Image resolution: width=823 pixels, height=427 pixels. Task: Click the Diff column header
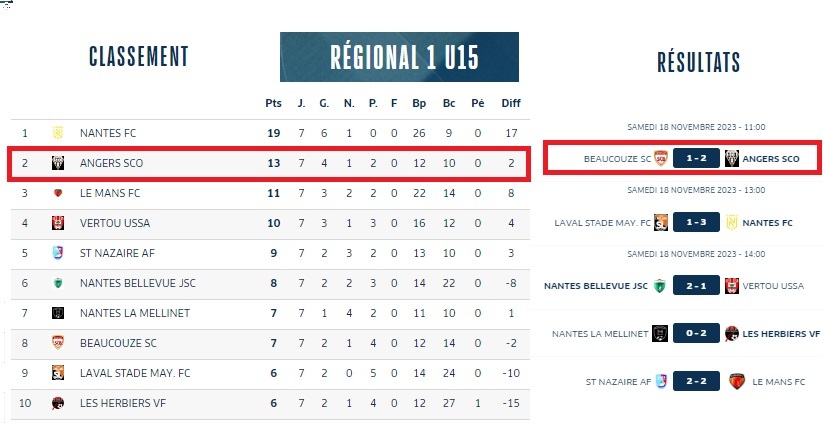[510, 103]
